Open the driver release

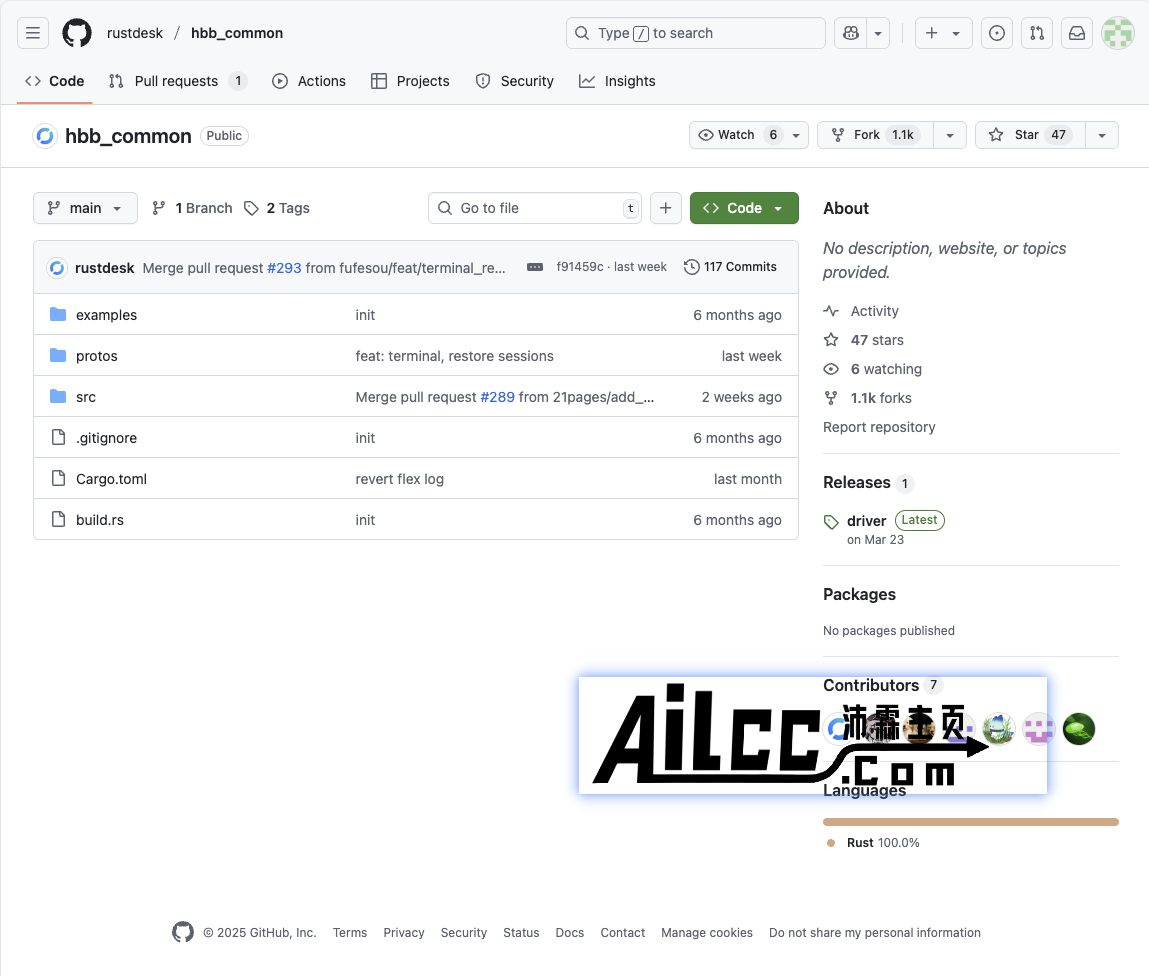pyautogui.click(x=866, y=521)
